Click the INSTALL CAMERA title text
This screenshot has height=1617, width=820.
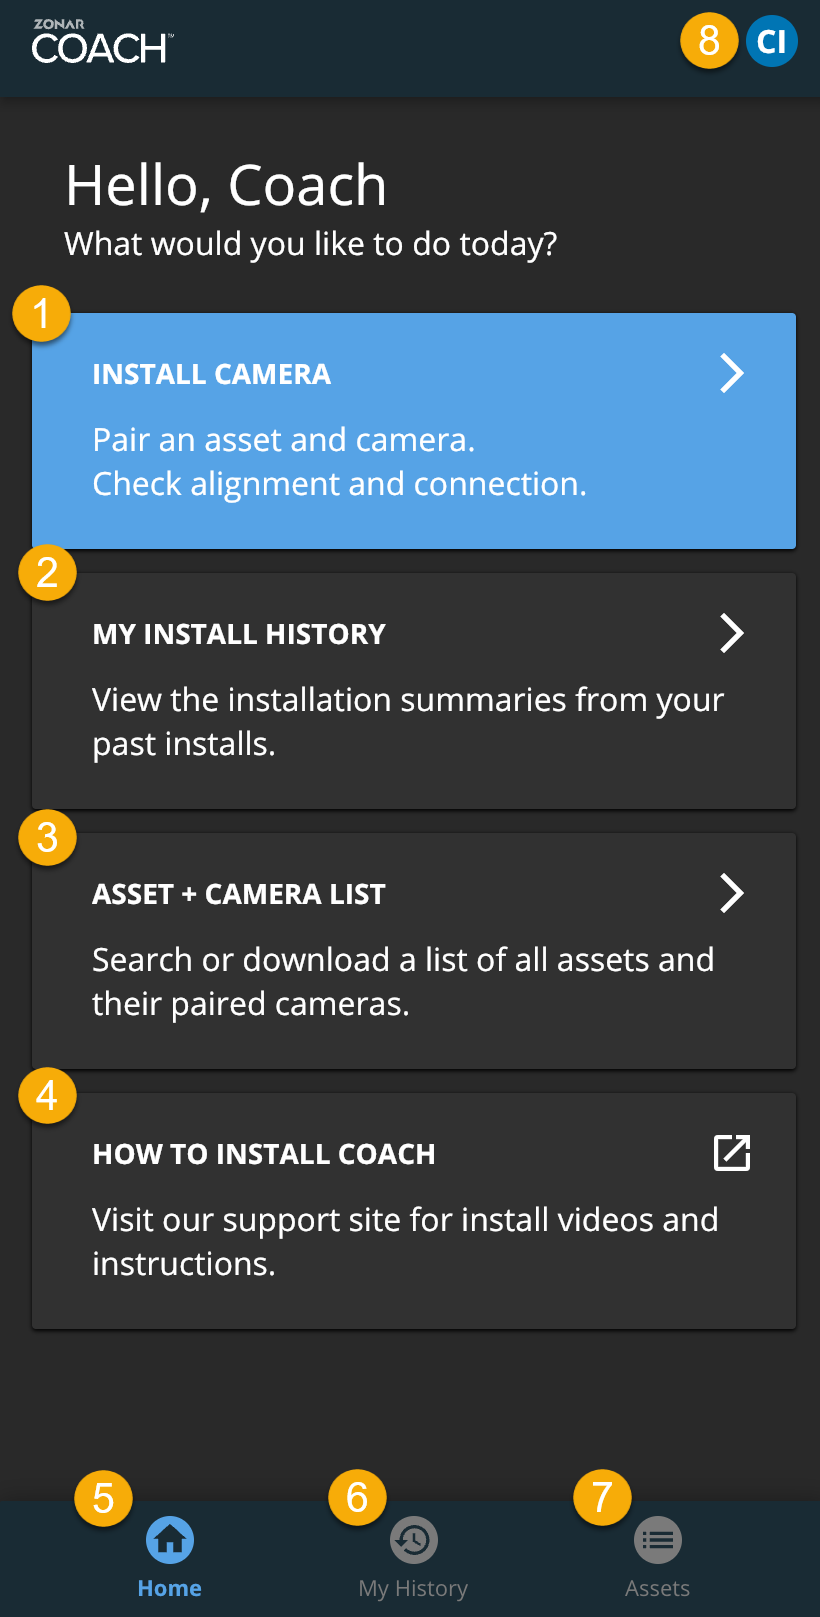[x=211, y=373]
